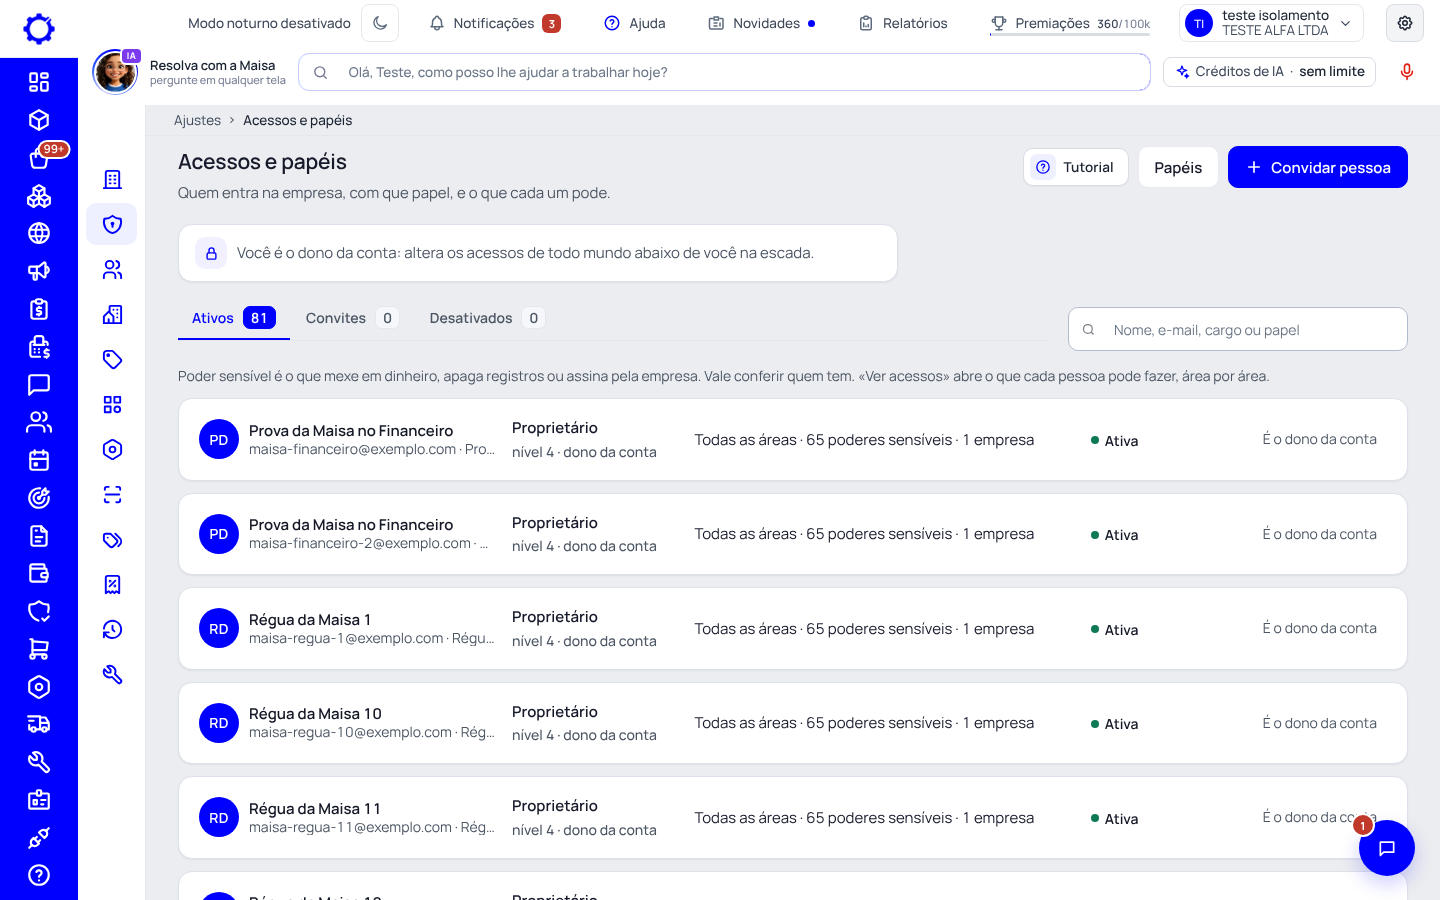This screenshot has height=900, width=1440.
Task: Click the scan frame icon in submenu
Action: click(x=112, y=494)
